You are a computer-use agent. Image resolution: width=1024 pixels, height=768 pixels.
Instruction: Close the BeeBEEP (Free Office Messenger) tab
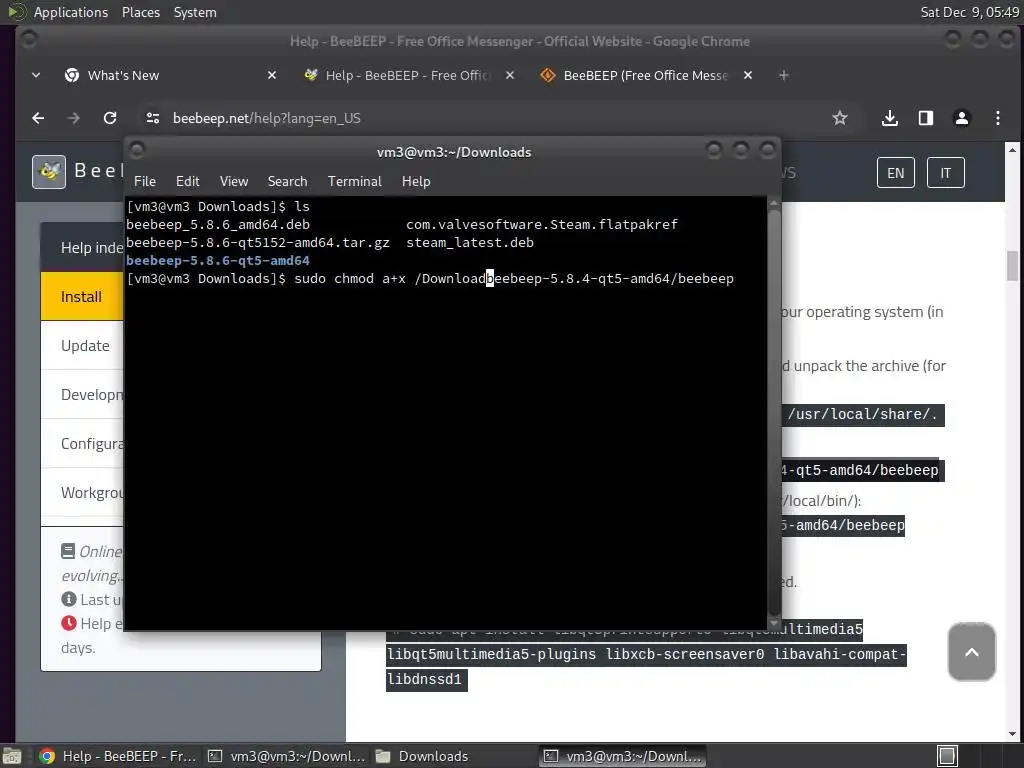pyautogui.click(x=748, y=76)
